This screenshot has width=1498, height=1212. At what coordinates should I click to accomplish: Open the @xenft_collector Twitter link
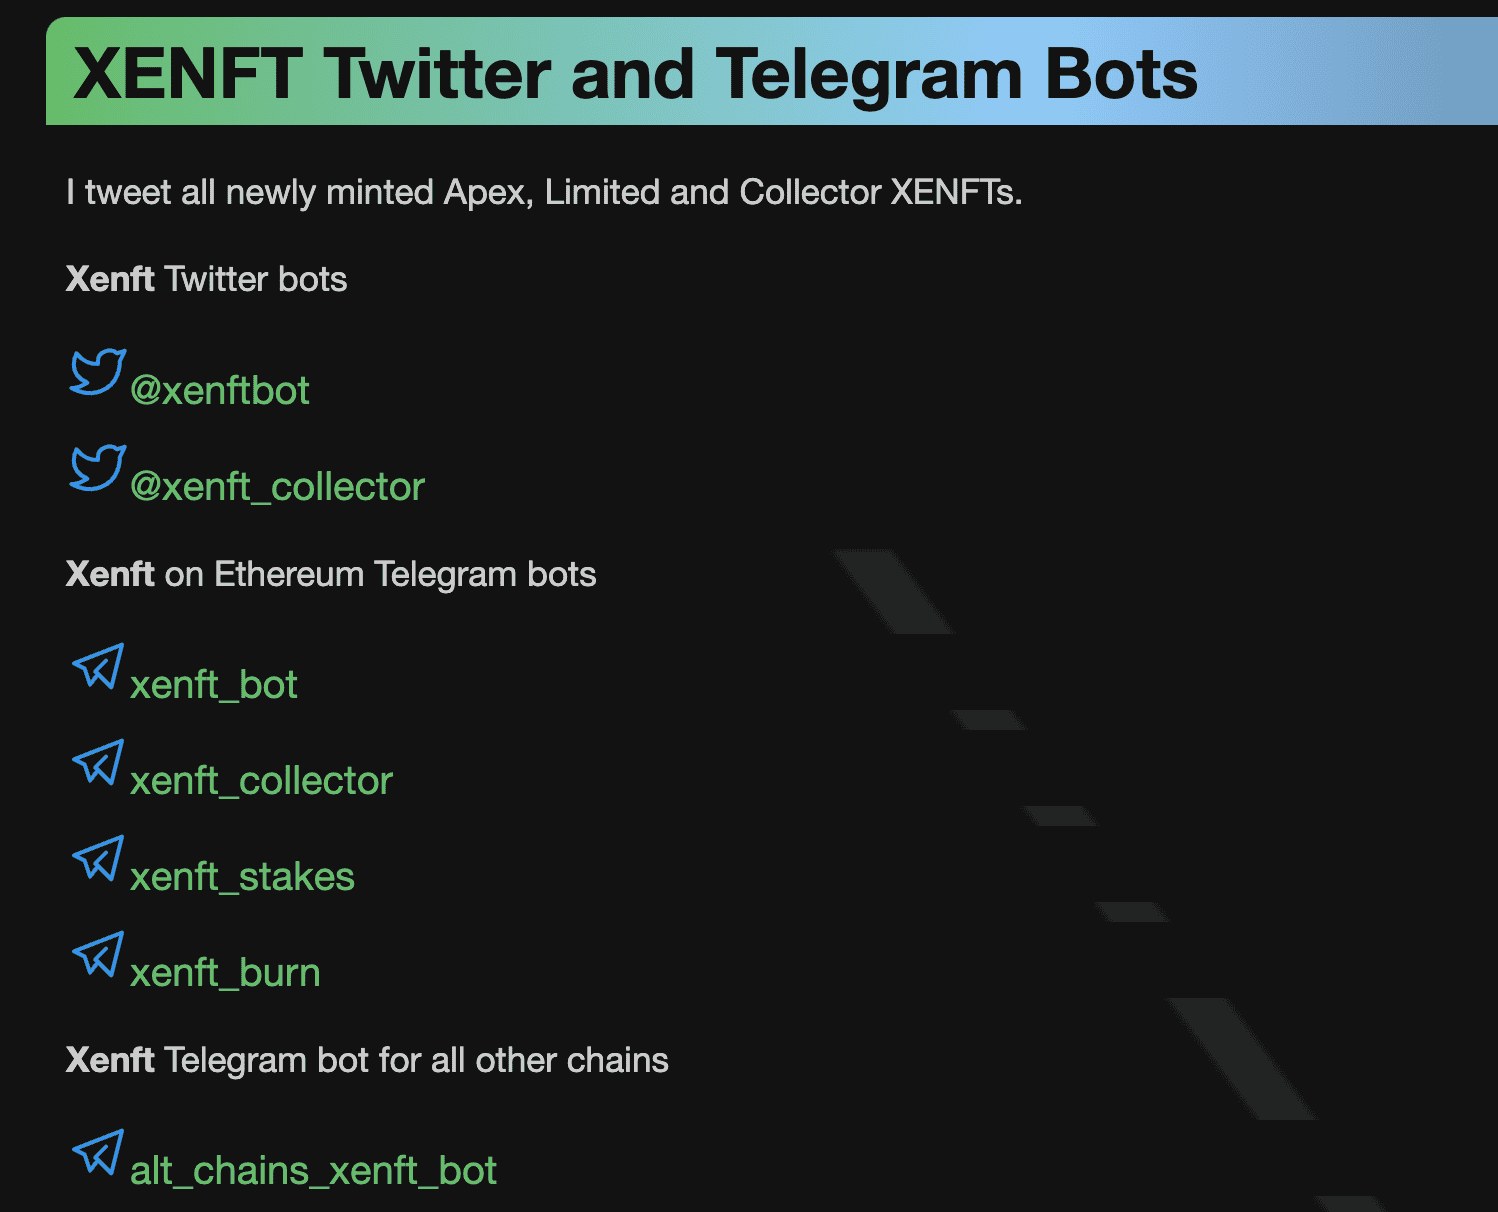click(x=277, y=486)
